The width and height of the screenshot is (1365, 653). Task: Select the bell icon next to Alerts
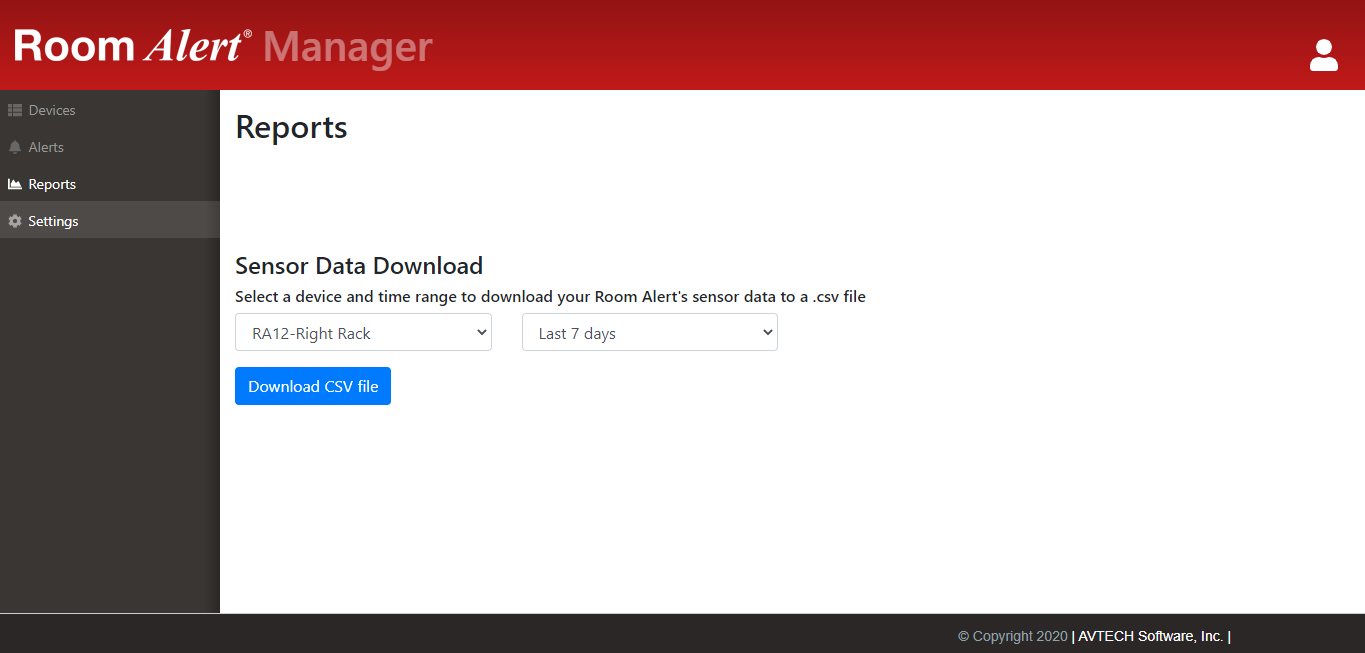click(x=14, y=147)
